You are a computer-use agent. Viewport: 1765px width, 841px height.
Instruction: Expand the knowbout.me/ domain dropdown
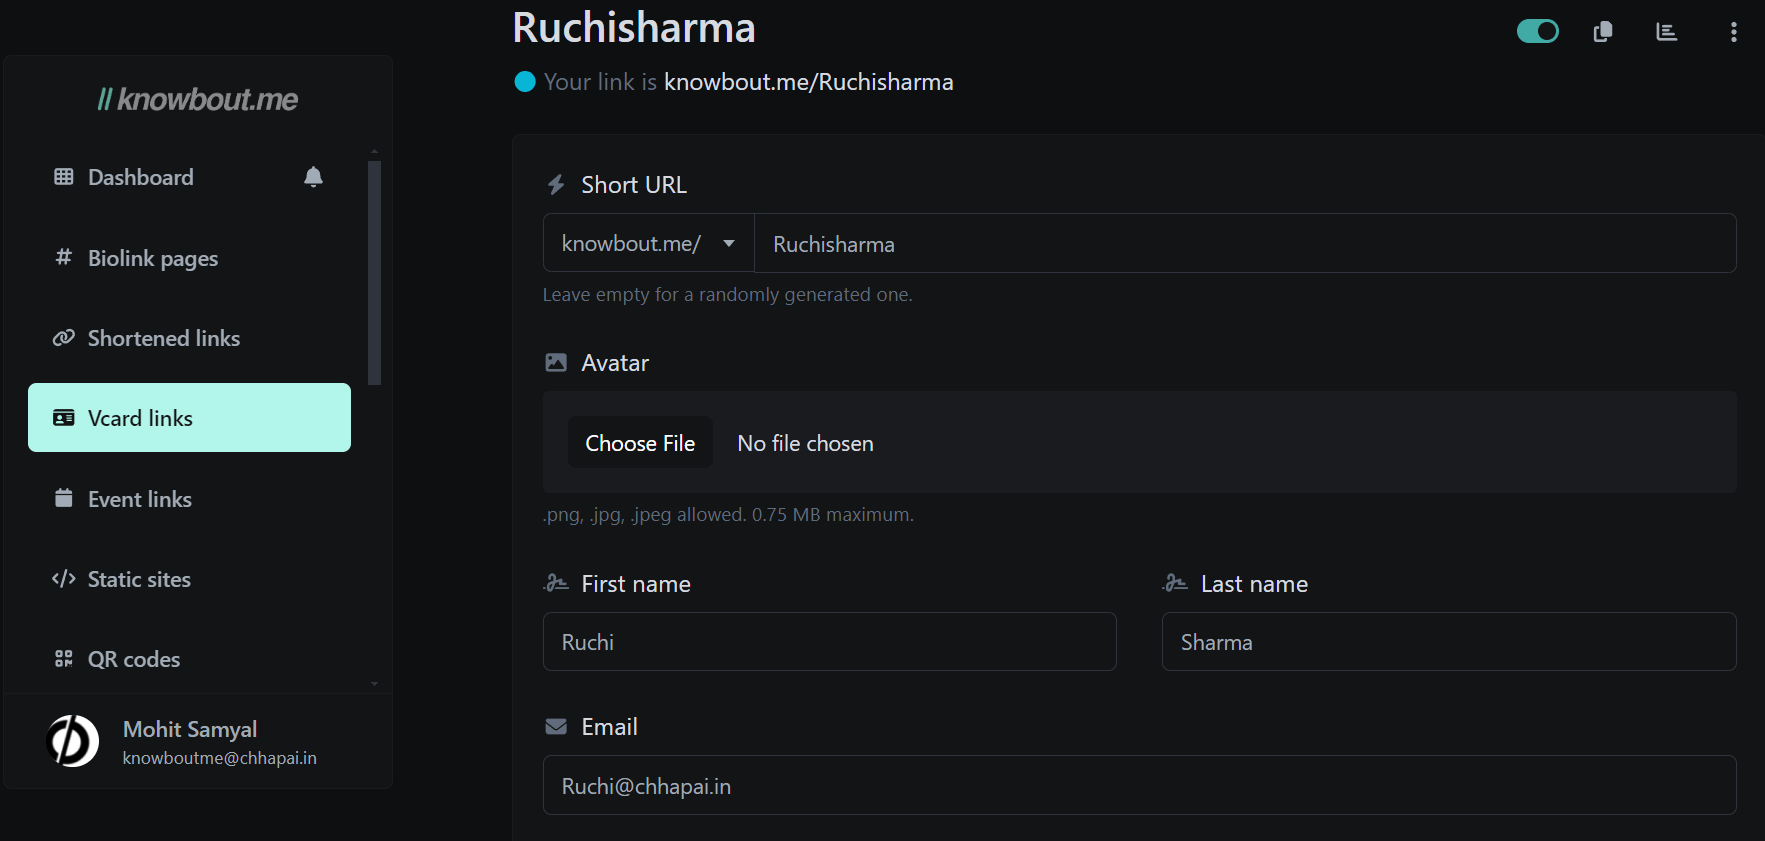pos(648,244)
